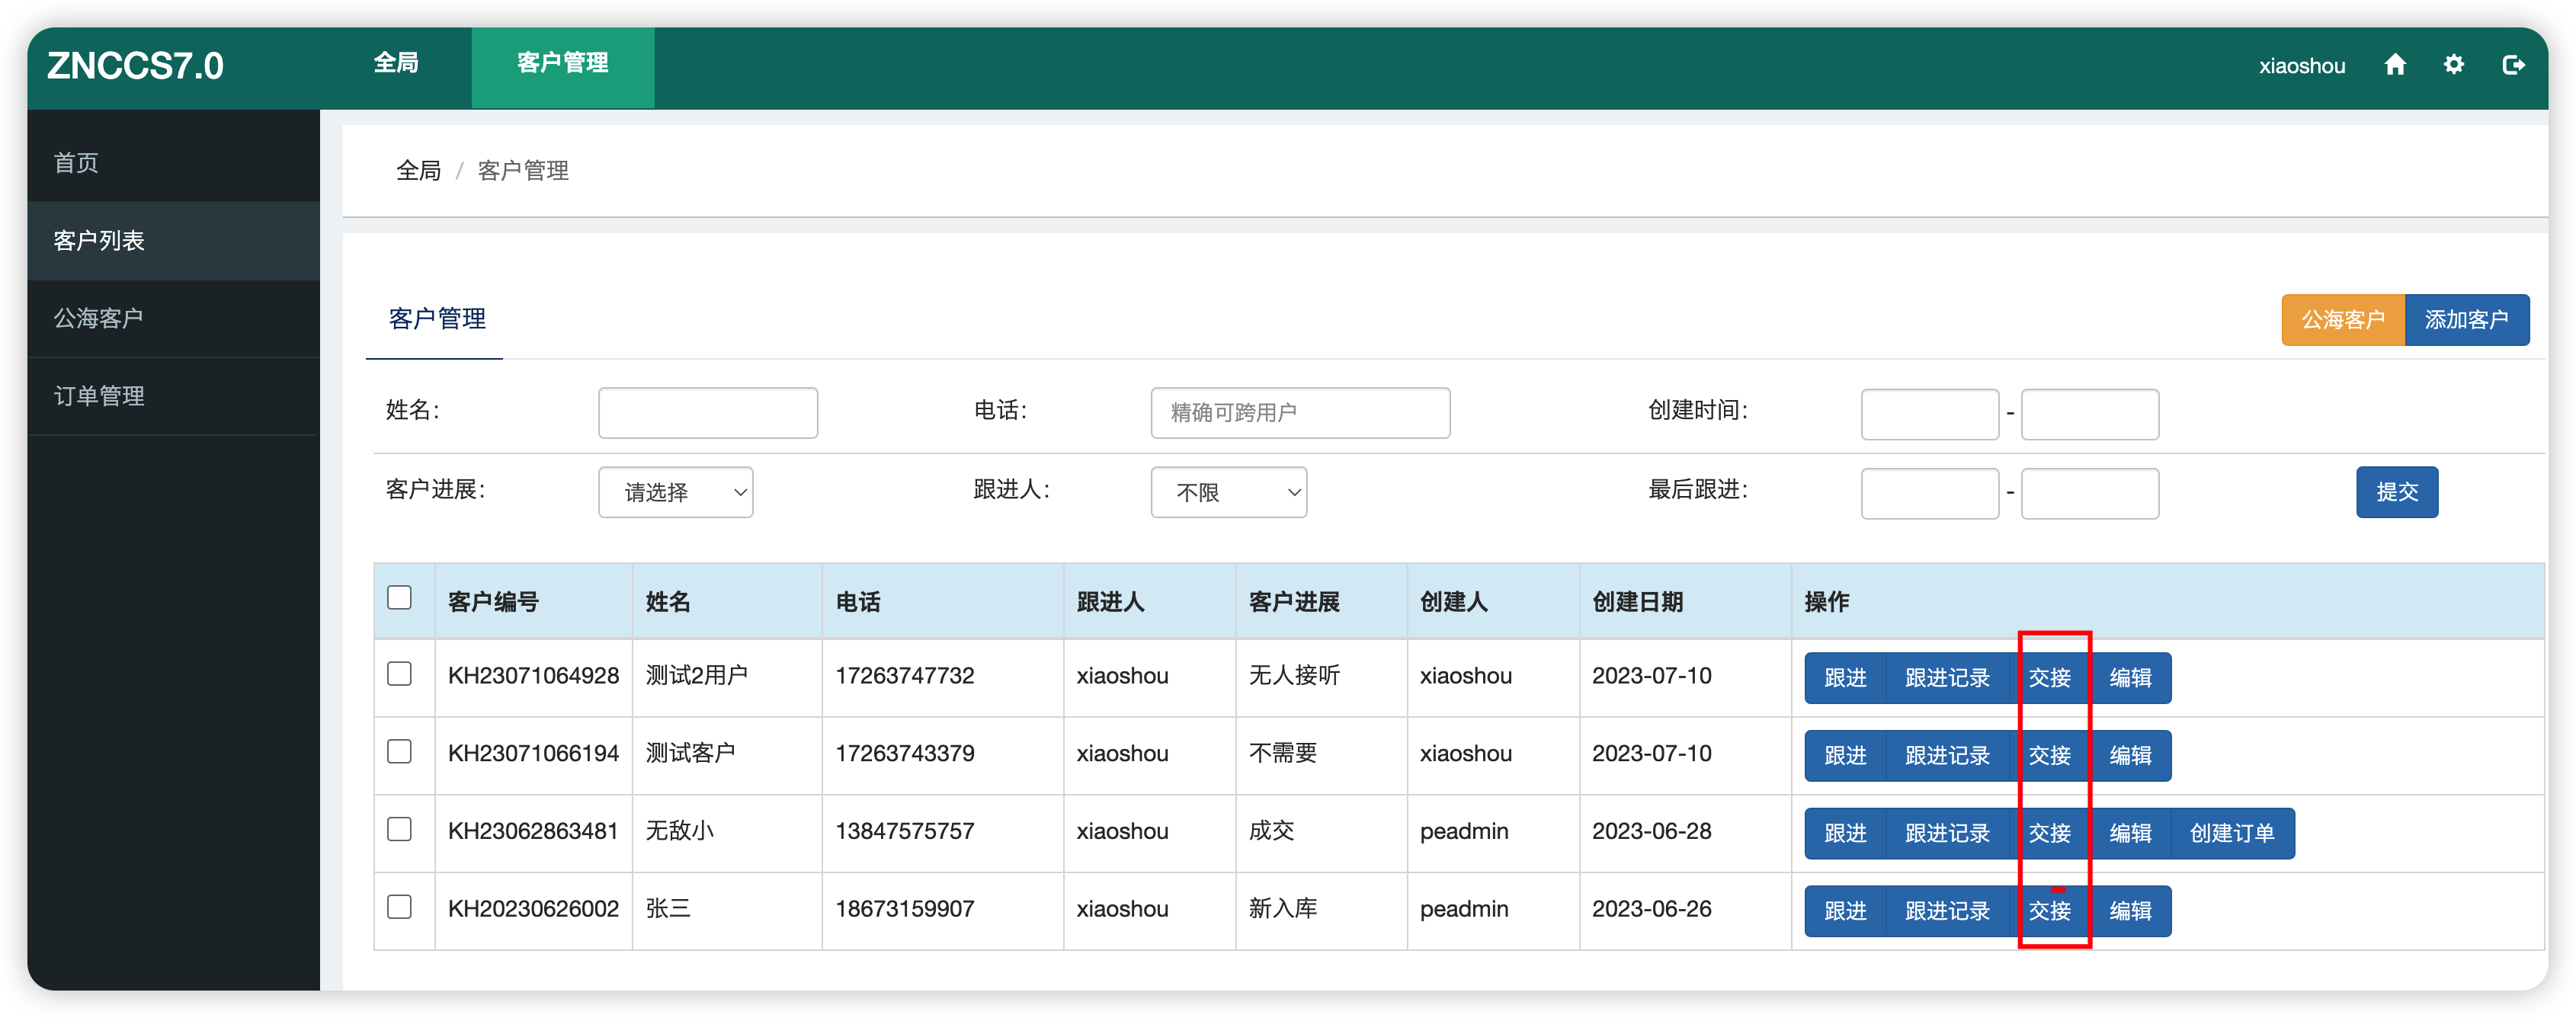
Task: Click the 最后跟进 start date field
Action: pyautogui.click(x=1929, y=493)
